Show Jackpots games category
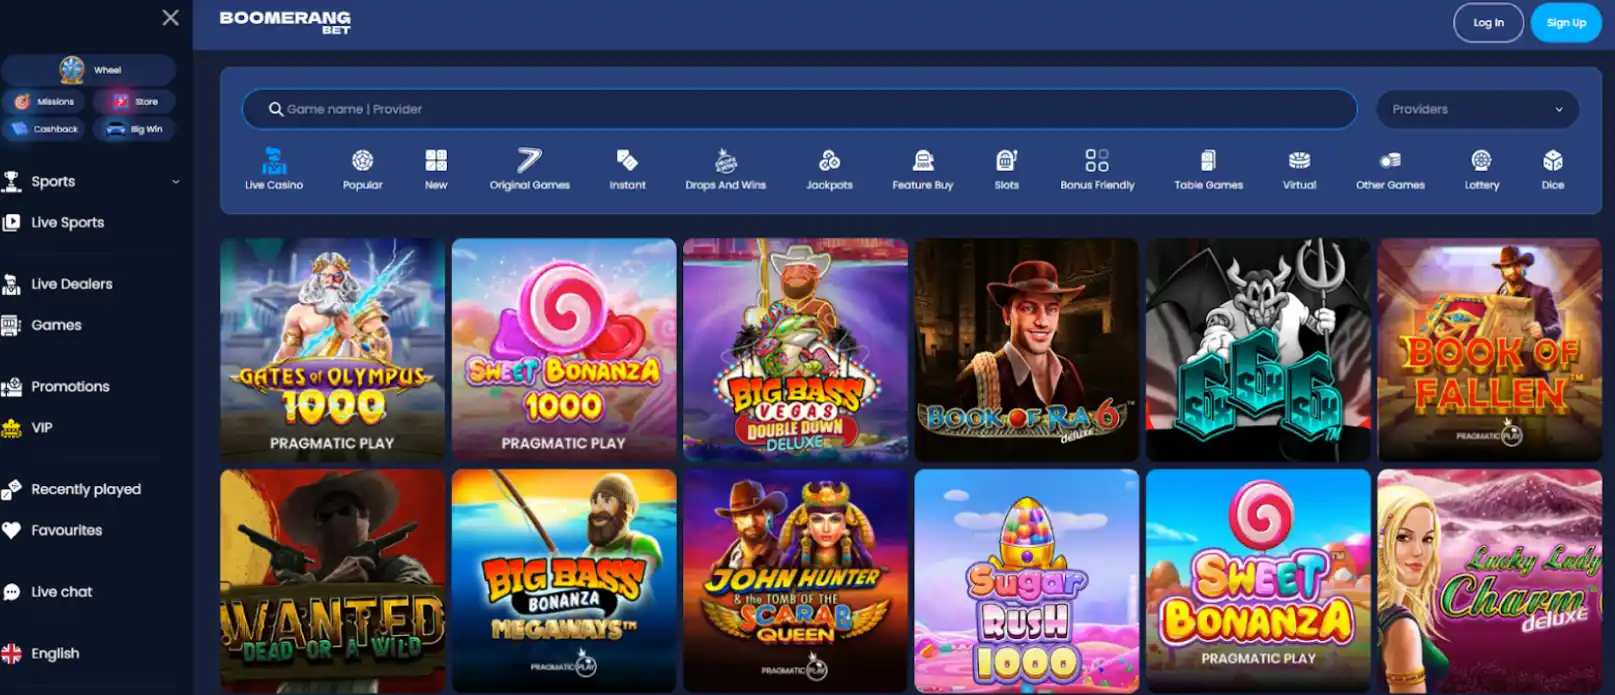 click(x=829, y=168)
